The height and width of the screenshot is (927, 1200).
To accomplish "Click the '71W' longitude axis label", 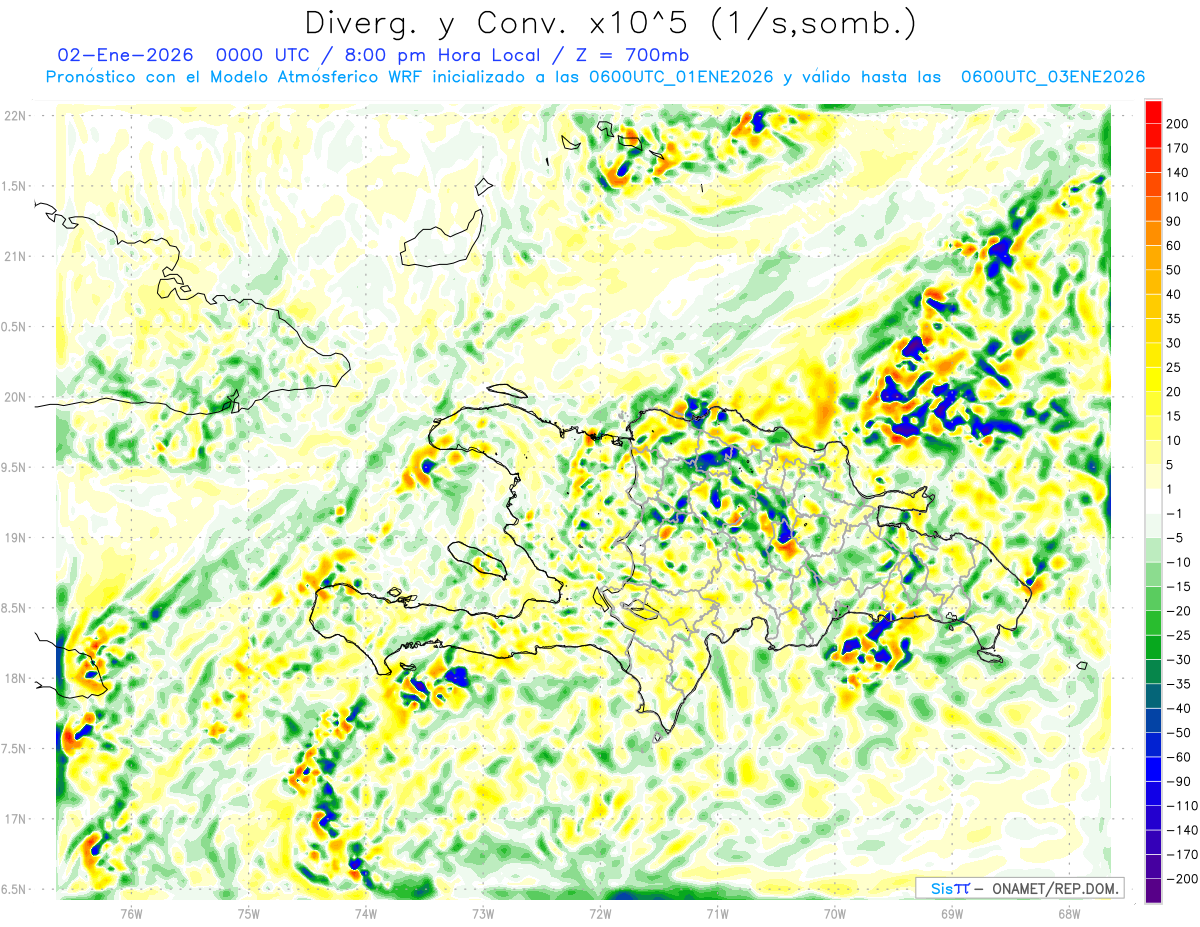I will (717, 913).
